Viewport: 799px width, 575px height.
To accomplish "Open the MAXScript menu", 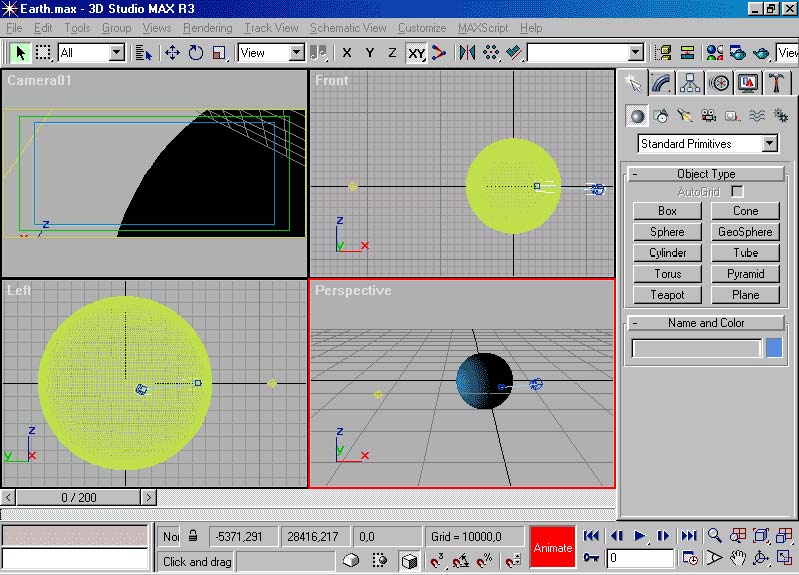I will 483,28.
